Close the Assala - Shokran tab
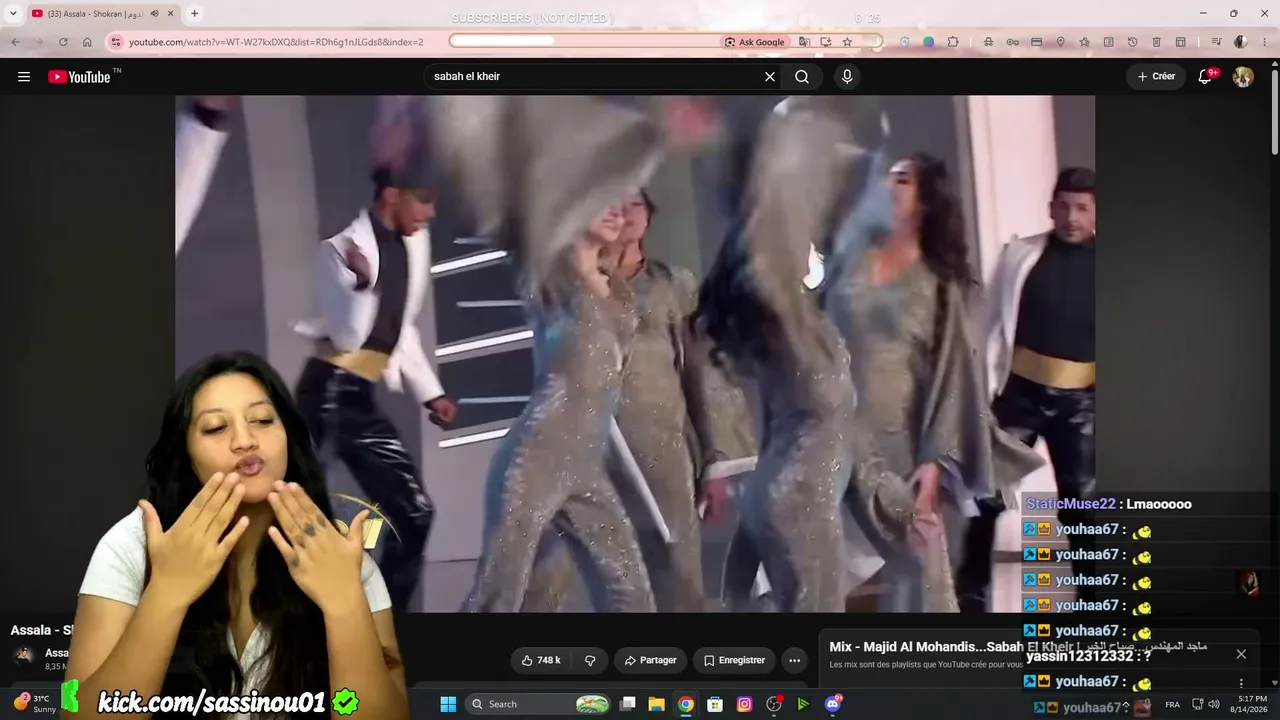Viewport: 1280px width, 720px height. click(x=171, y=13)
